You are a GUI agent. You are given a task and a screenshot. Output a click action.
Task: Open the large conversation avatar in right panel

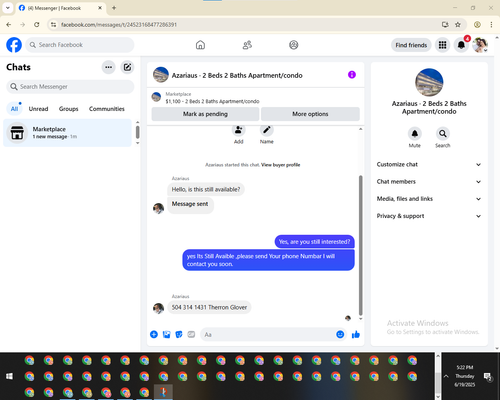pyautogui.click(x=429, y=82)
